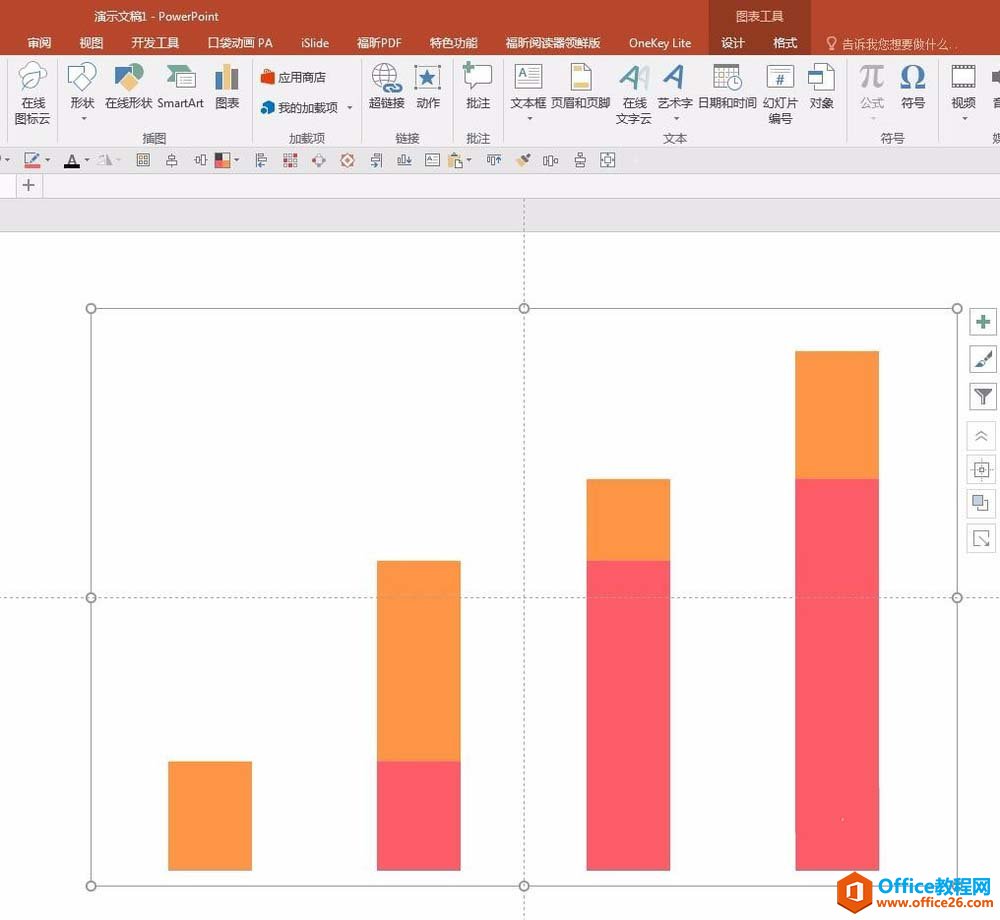Viewport: 1000px width, 920px height.
Task: Open WordArt (艺术字) gallery
Action: click(x=675, y=91)
